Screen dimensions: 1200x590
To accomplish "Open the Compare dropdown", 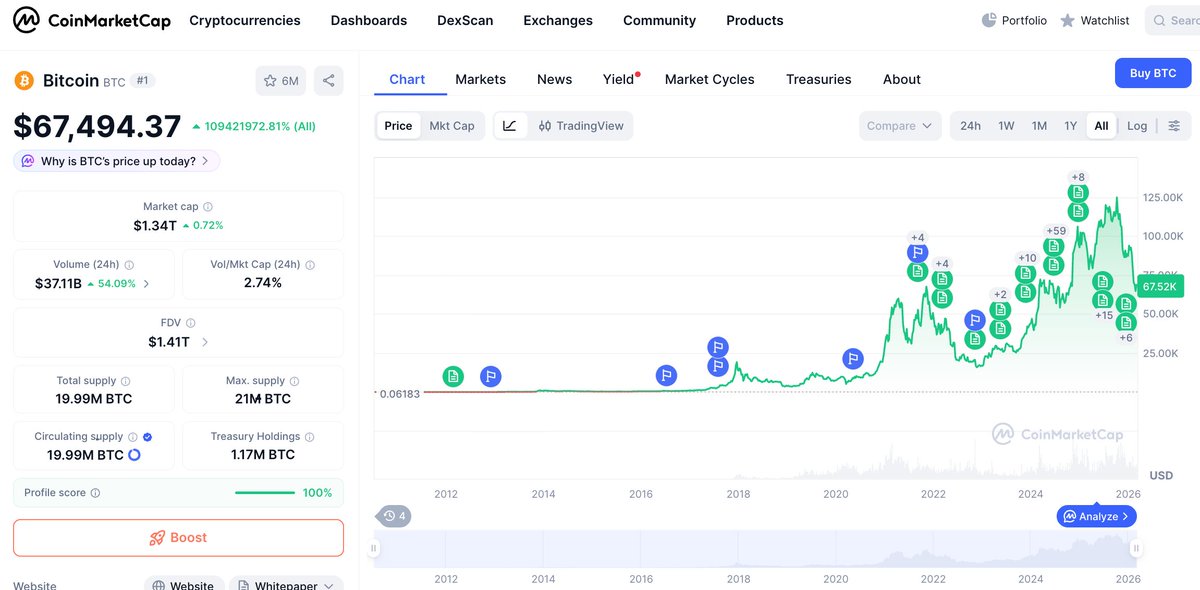I will (900, 126).
